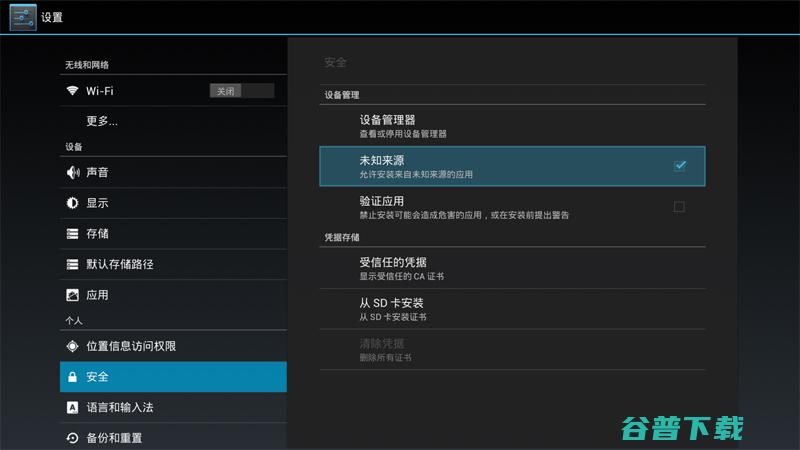This screenshot has width=800, height=450.
Task: Click the 设备管理 section header
Action: pyautogui.click(x=342, y=95)
